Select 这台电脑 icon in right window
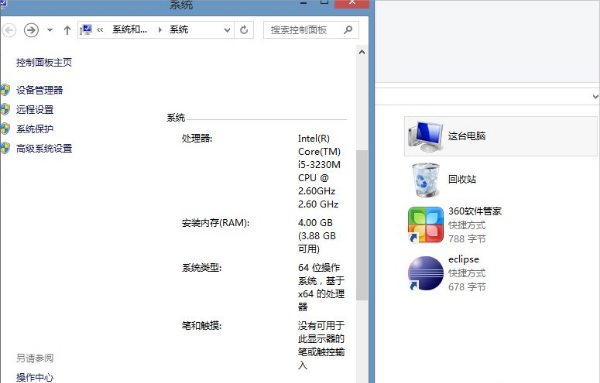The width and height of the screenshot is (600, 383). pyautogui.click(x=426, y=136)
